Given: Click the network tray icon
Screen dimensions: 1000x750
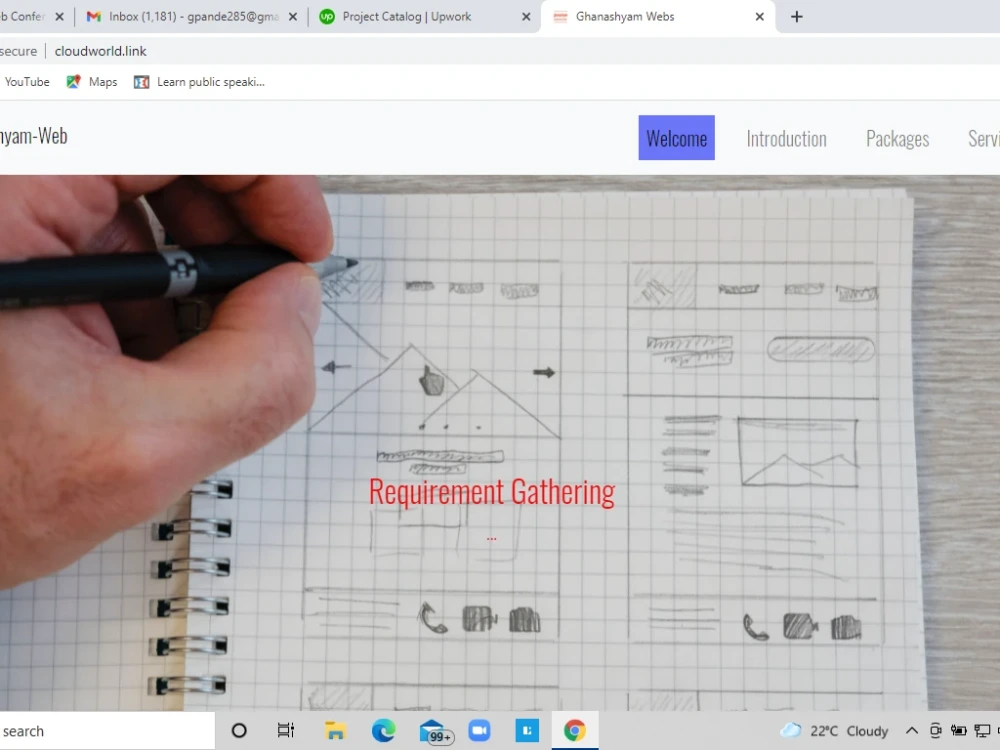Looking at the screenshot, I should pyautogui.click(x=982, y=731).
